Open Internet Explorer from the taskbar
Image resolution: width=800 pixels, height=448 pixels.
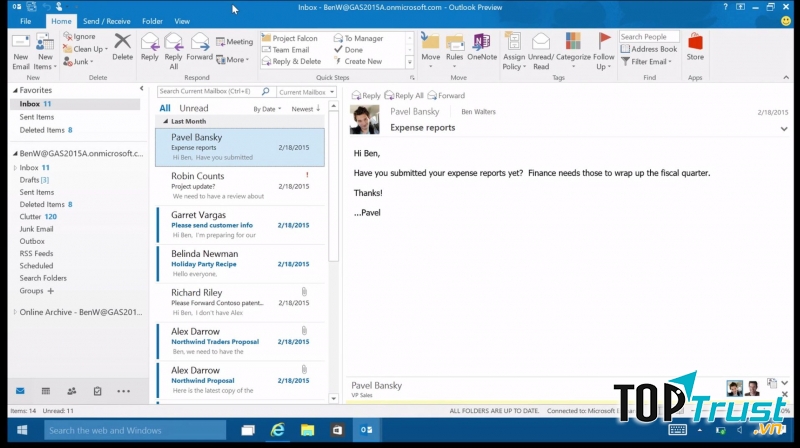pos(278,430)
